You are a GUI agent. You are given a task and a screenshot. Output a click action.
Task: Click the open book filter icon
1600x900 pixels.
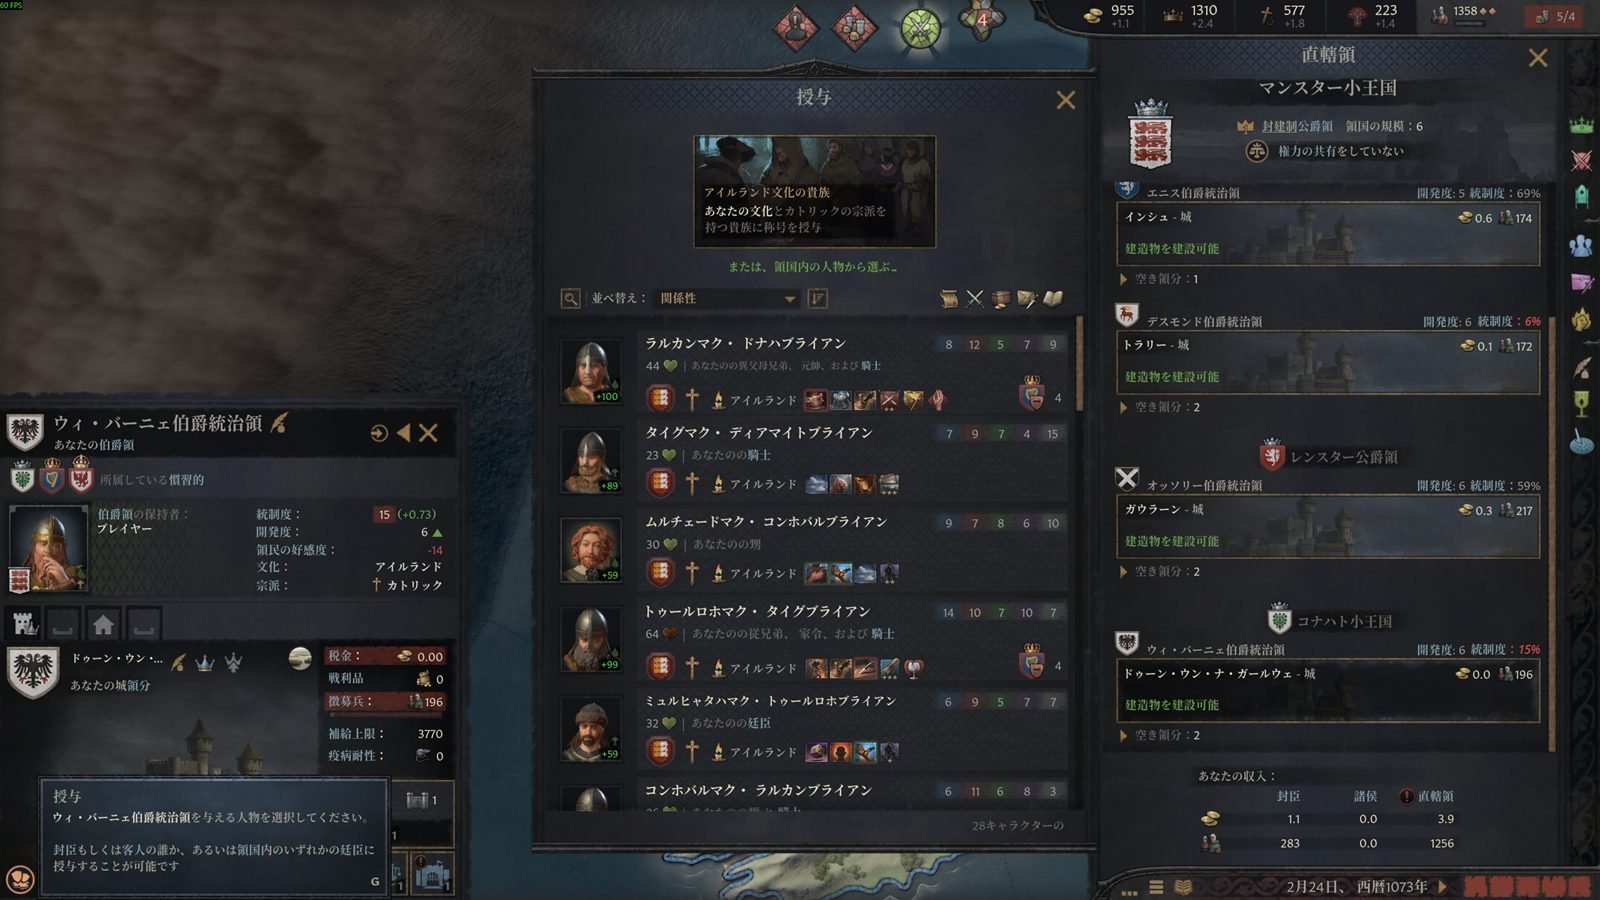[1053, 298]
